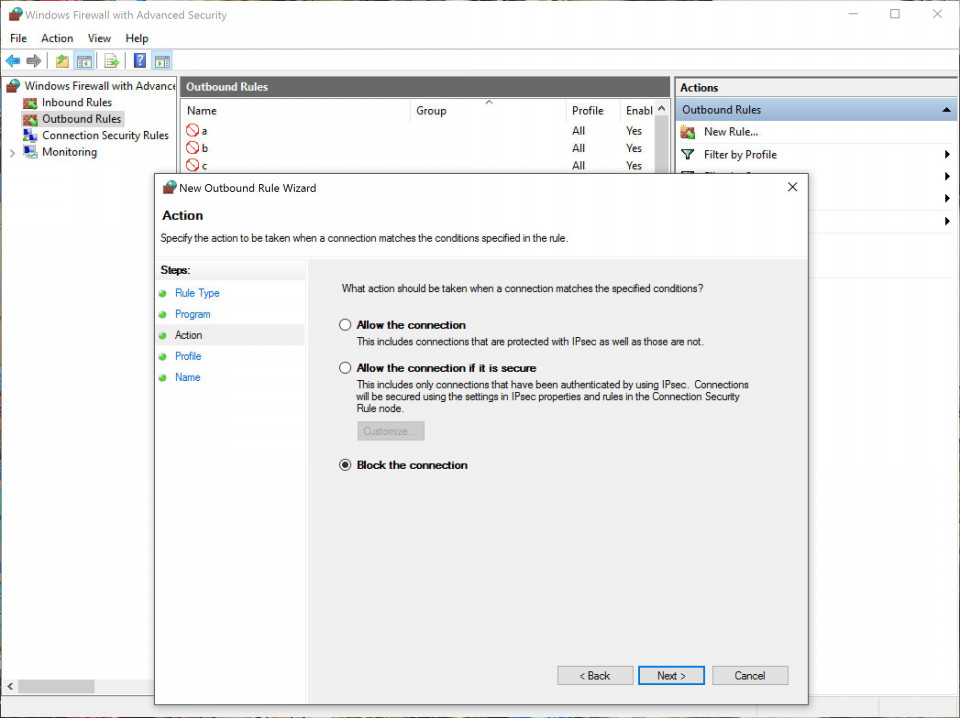Open the blue Help question-mark icon
The image size is (960, 718).
pyautogui.click(x=140, y=61)
